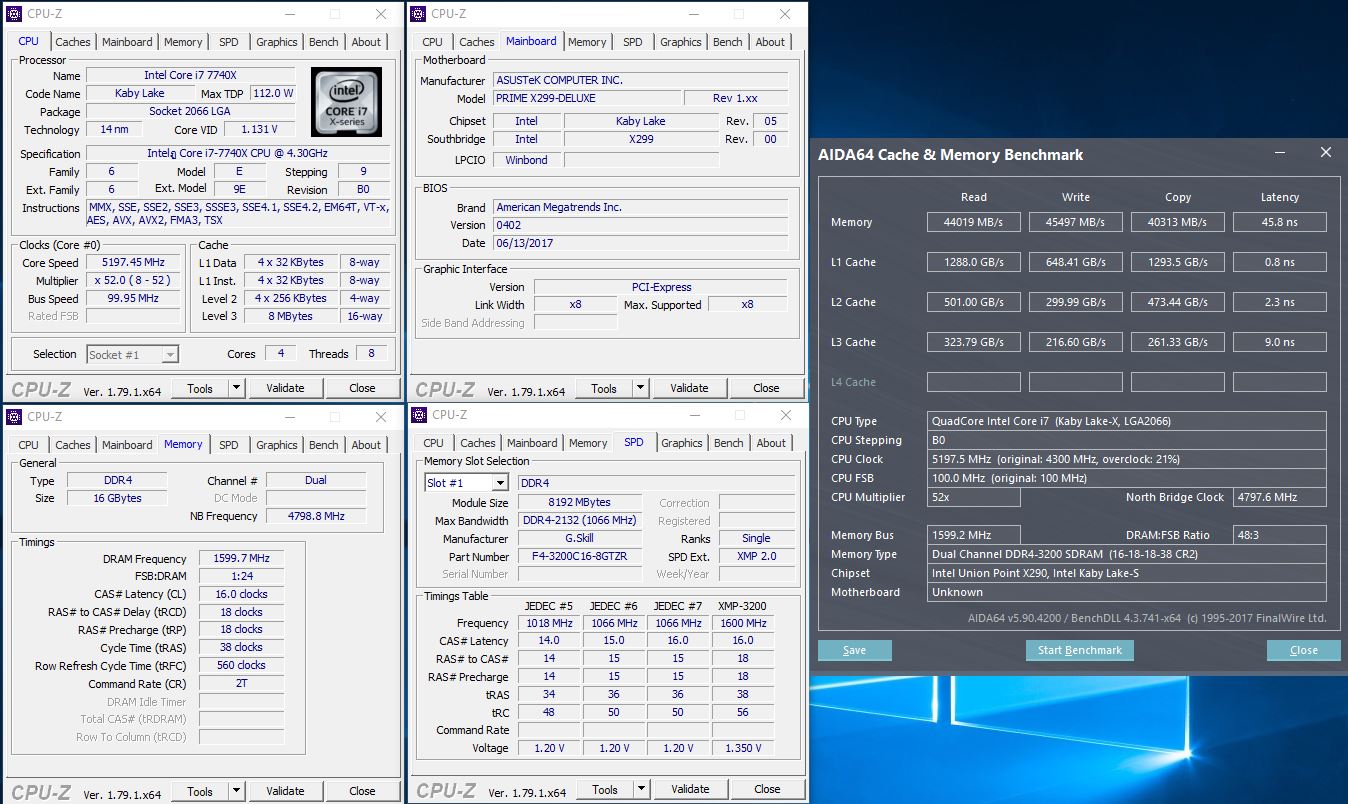The height and width of the screenshot is (804, 1348).
Task: Select the Mainboard tab in the CPU window
Action: (x=127, y=42)
